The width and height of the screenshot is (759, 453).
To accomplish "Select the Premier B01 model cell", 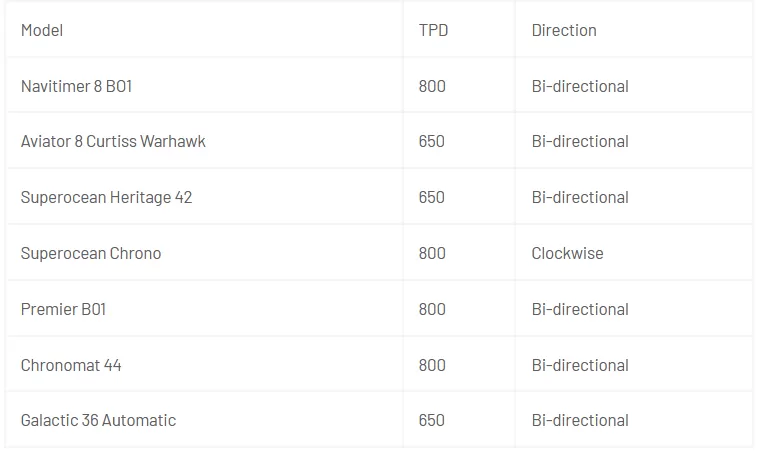I will (x=63, y=309).
